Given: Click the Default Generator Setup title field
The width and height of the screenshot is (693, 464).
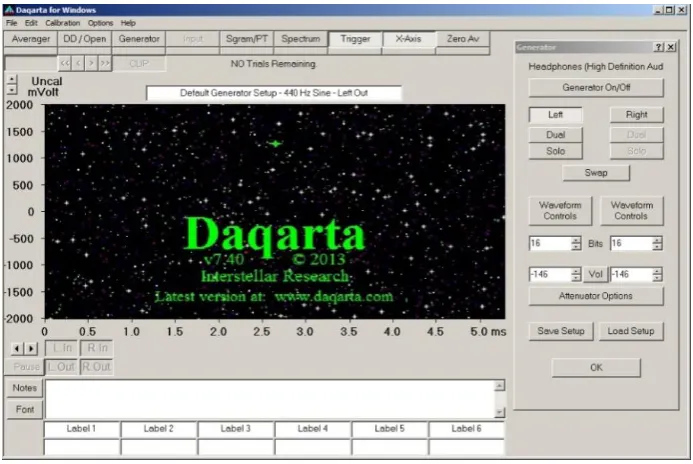Looking at the screenshot, I should click(274, 93).
